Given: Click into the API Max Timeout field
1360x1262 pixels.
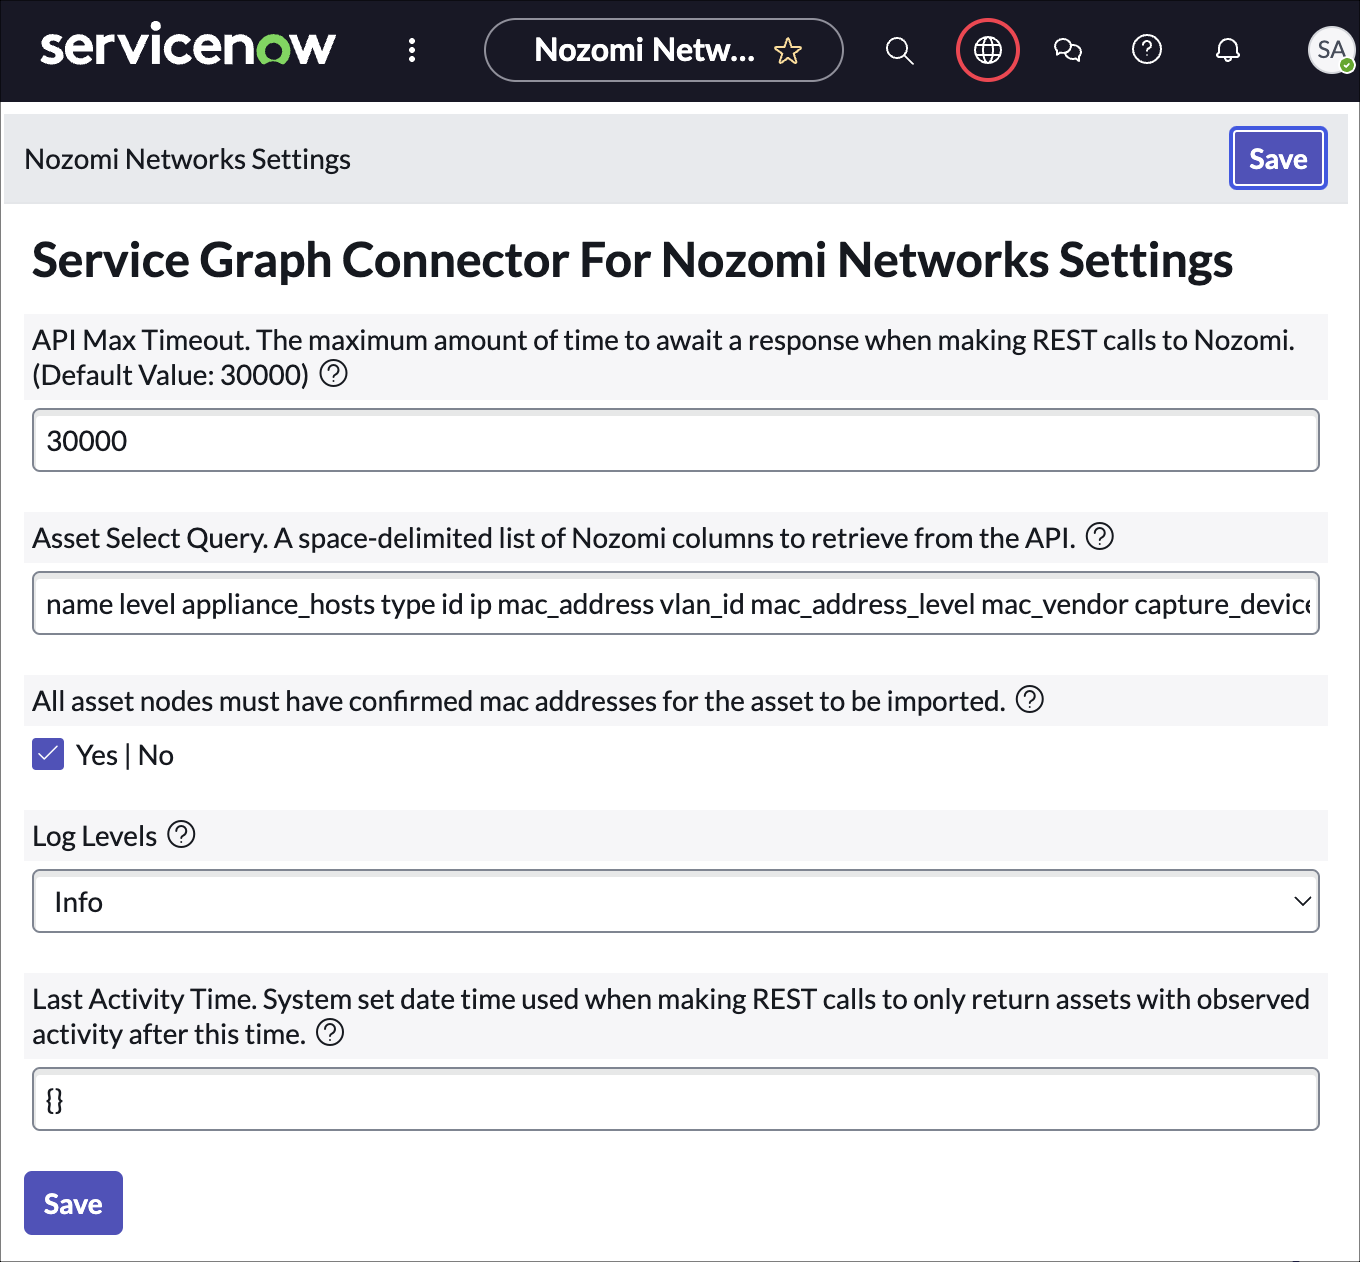Looking at the screenshot, I should (x=675, y=440).
